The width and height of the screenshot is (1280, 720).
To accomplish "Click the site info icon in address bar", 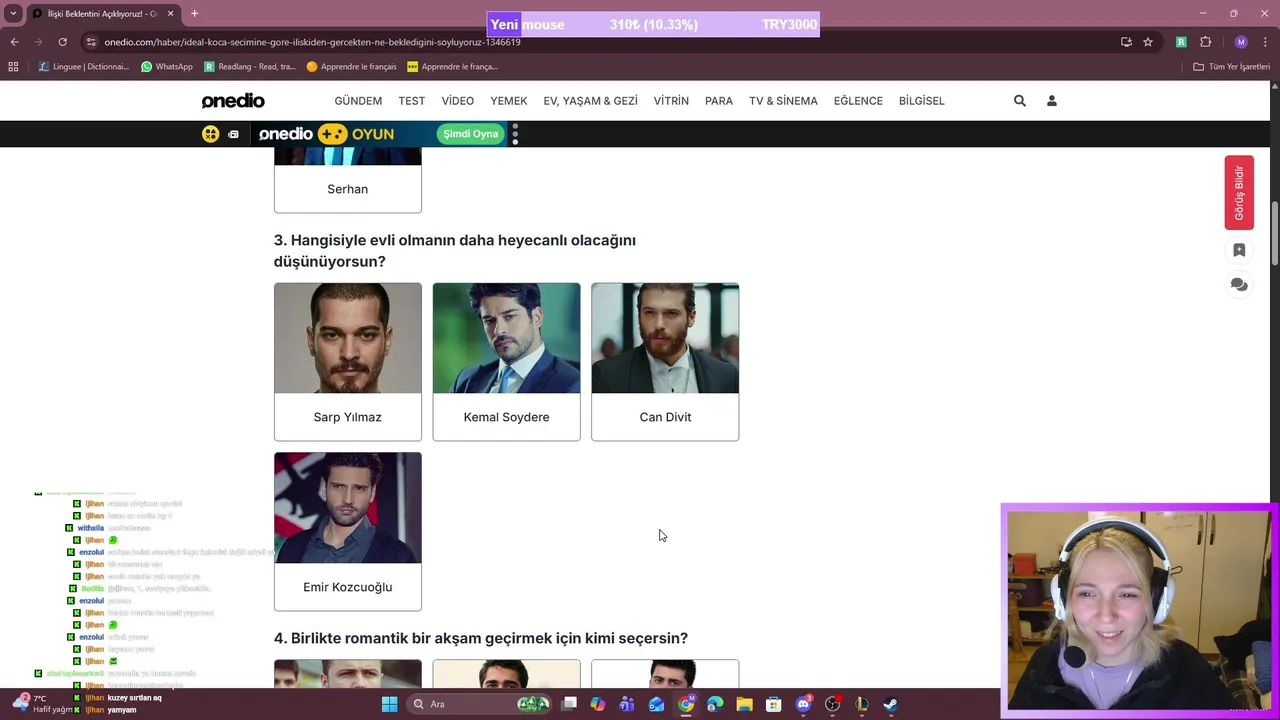I will point(91,42).
